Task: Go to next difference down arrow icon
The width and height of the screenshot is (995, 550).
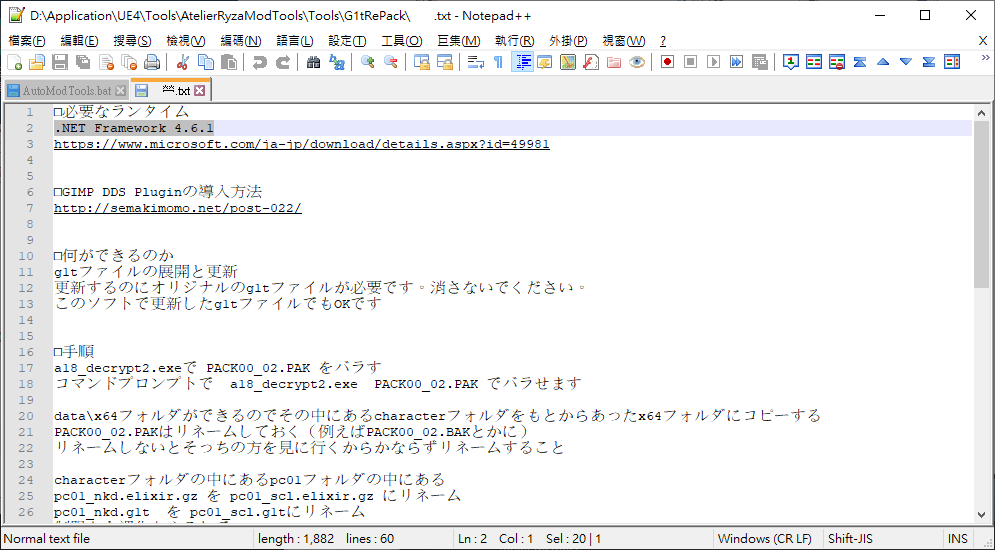Action: [906, 62]
